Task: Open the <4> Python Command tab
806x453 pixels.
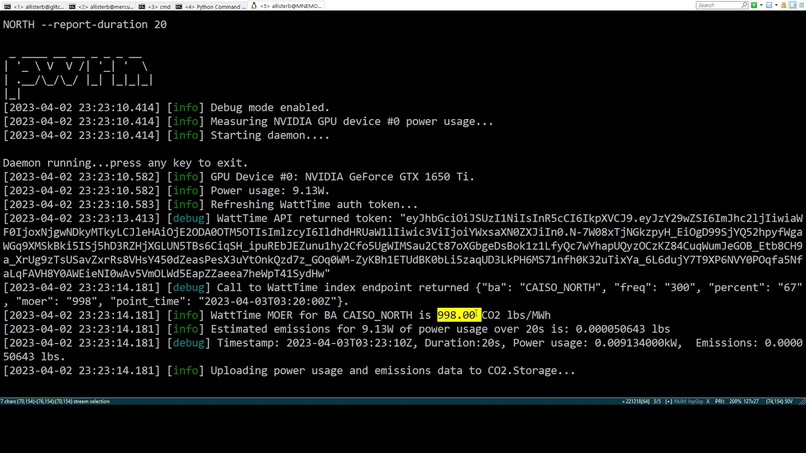Action: point(212,6)
